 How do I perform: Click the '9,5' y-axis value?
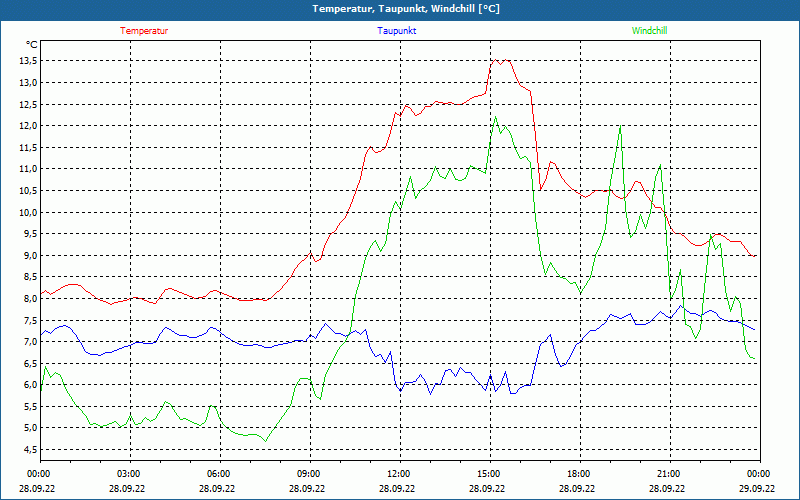pyautogui.click(x=31, y=234)
